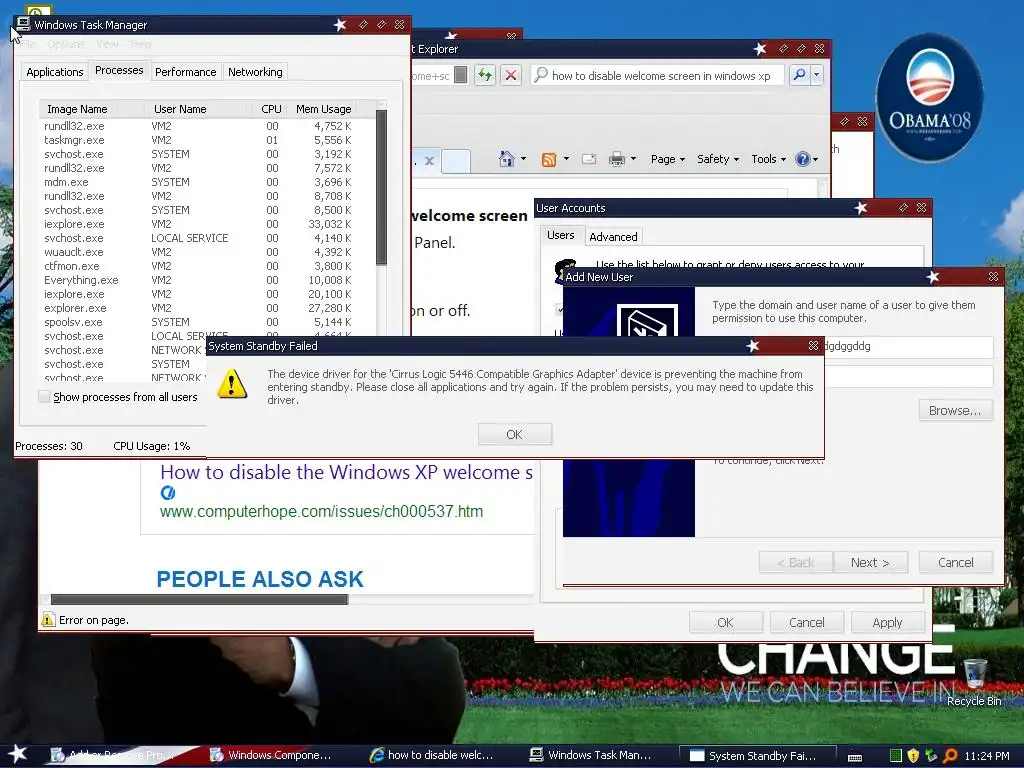Open the Page dropdown menu
Screen dimensions: 1024x768
pyautogui.click(x=667, y=159)
